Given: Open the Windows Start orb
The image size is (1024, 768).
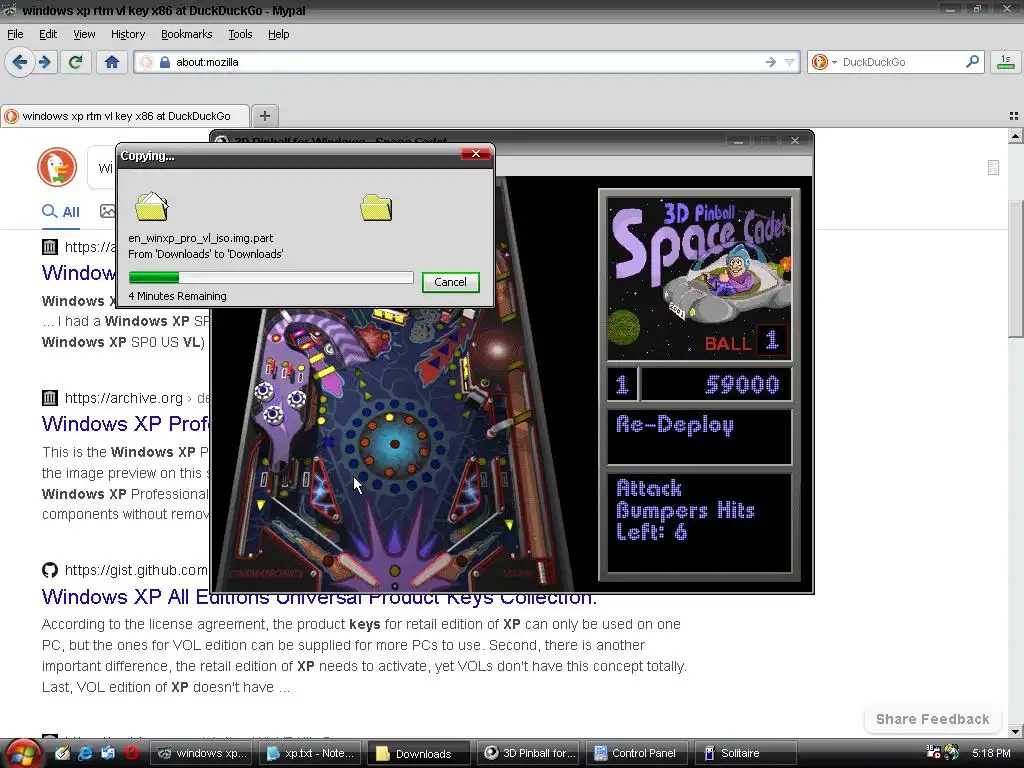Looking at the screenshot, I should 22,754.
